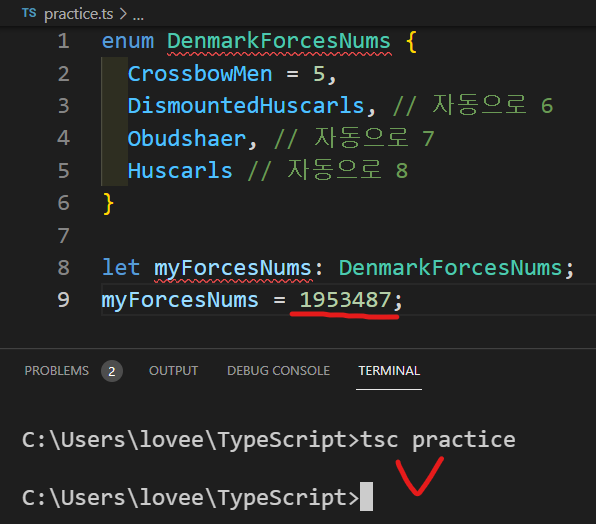Select the TERMINAL tab
596x524 pixels.
[x=389, y=370]
